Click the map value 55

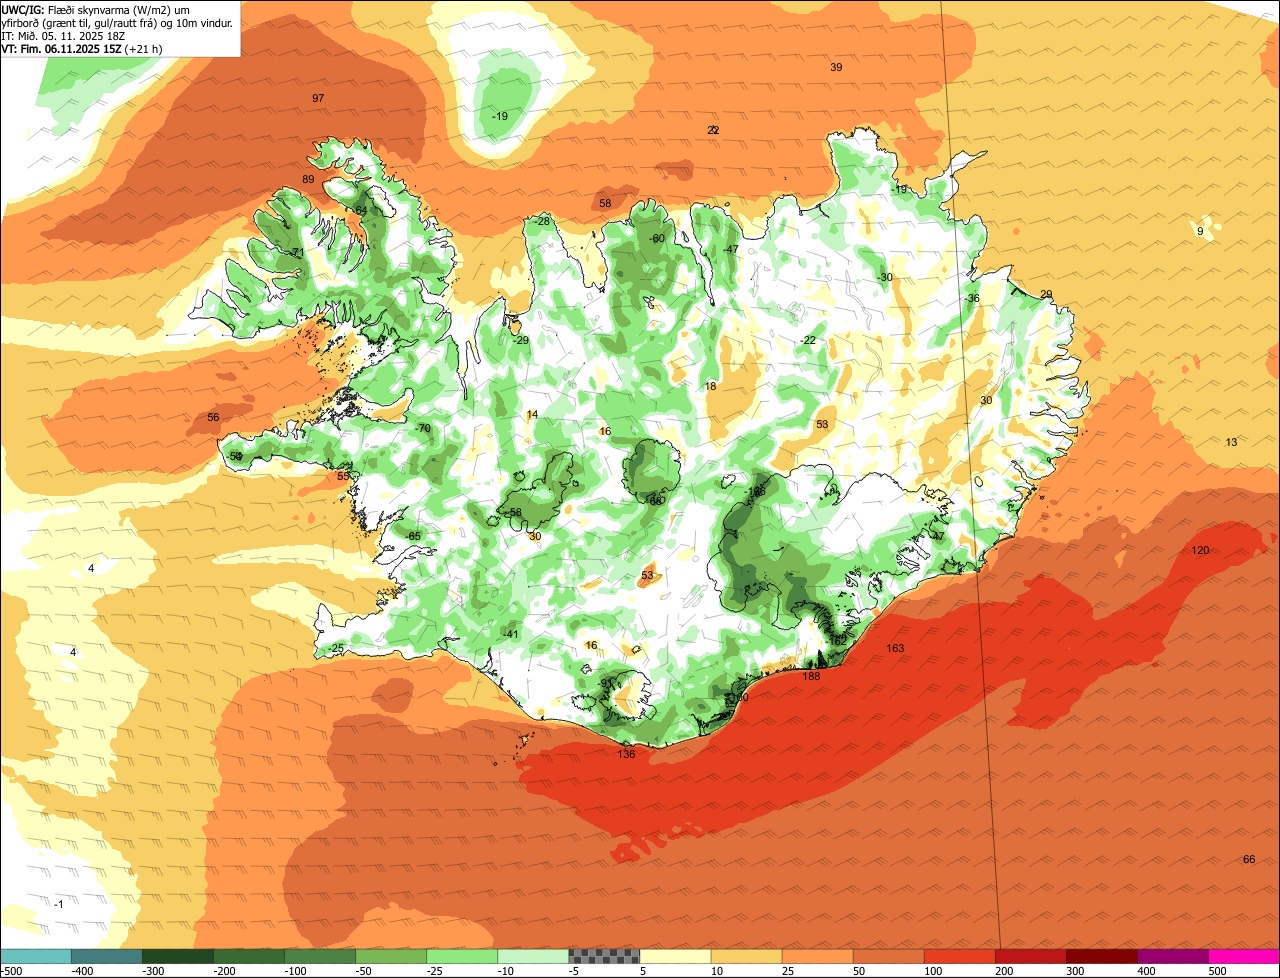pos(343,476)
